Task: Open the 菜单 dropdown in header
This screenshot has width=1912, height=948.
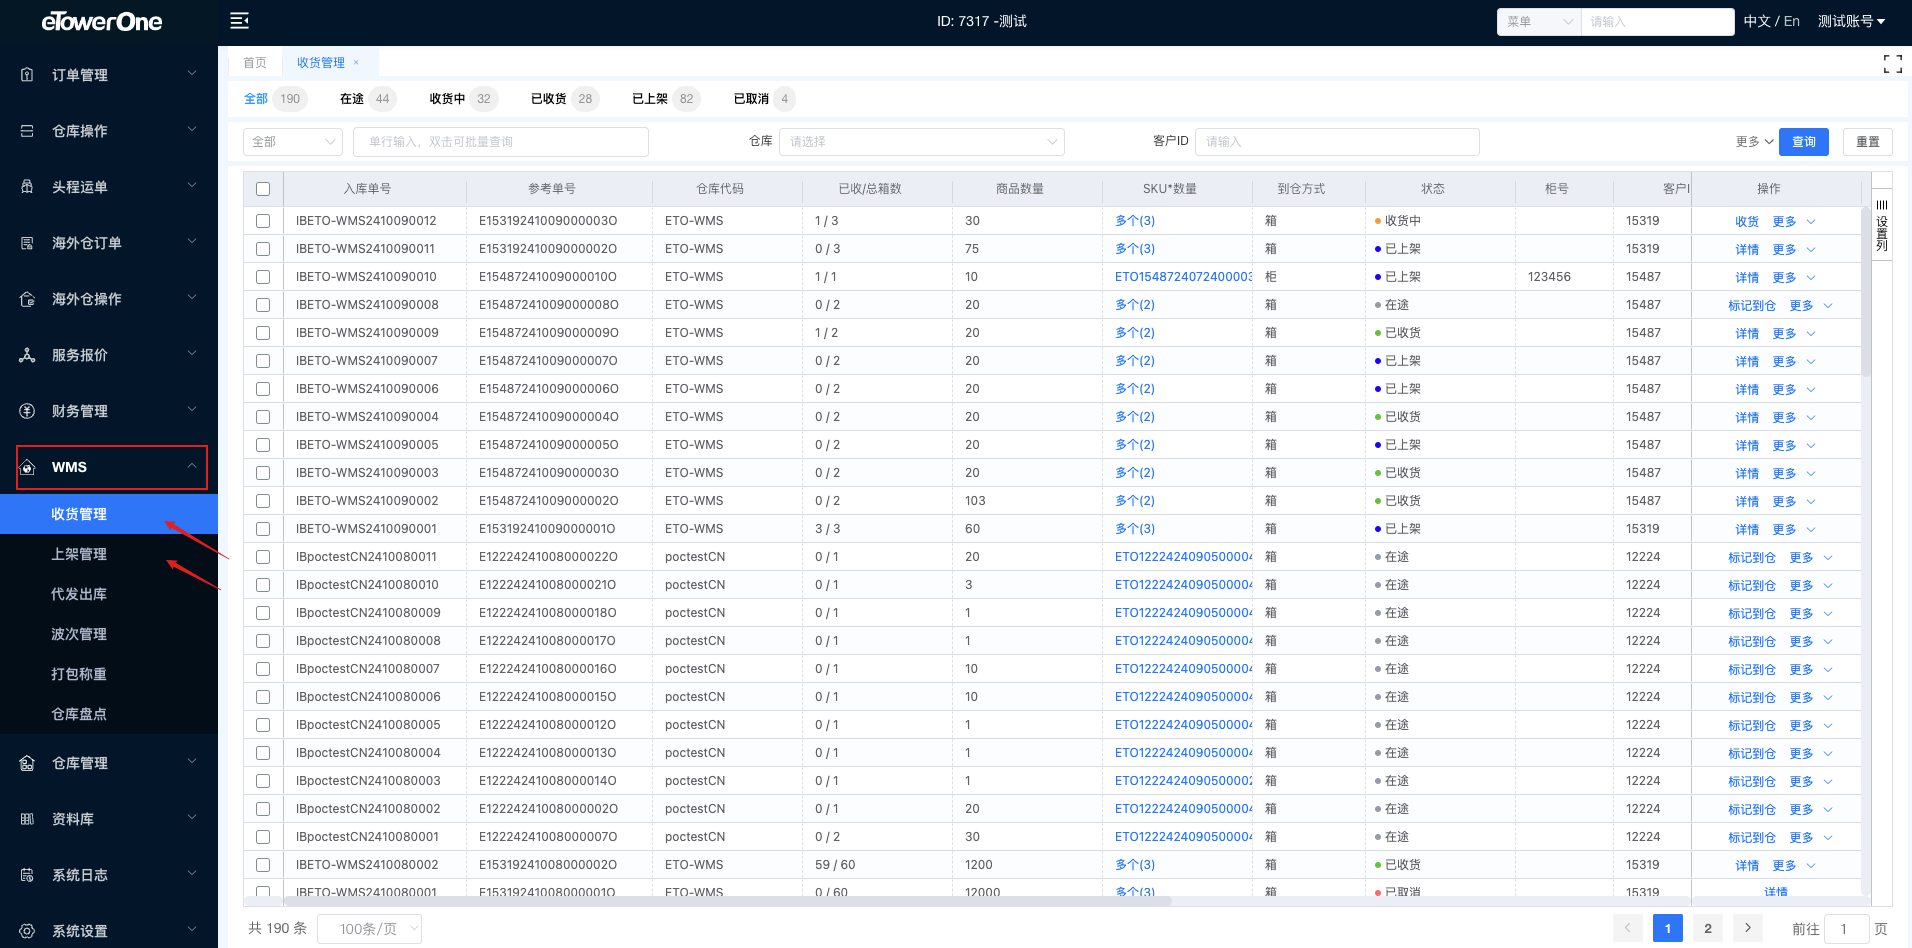Action: pyautogui.click(x=1539, y=21)
